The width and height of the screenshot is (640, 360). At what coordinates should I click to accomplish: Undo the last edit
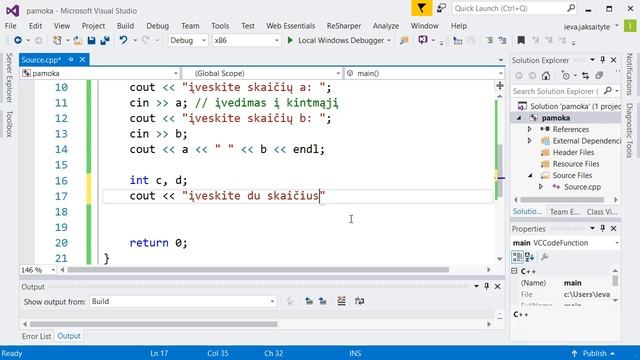[123, 40]
